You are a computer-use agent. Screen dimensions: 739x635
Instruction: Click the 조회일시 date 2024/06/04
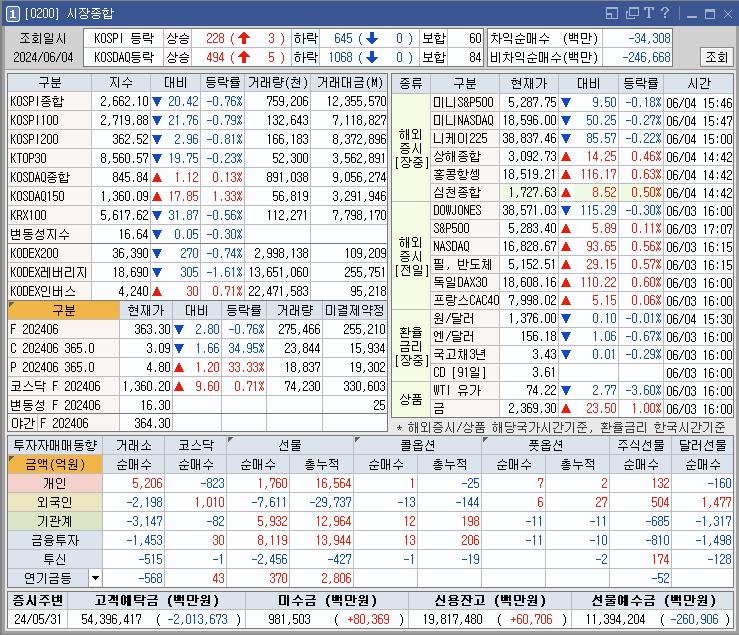(43, 58)
